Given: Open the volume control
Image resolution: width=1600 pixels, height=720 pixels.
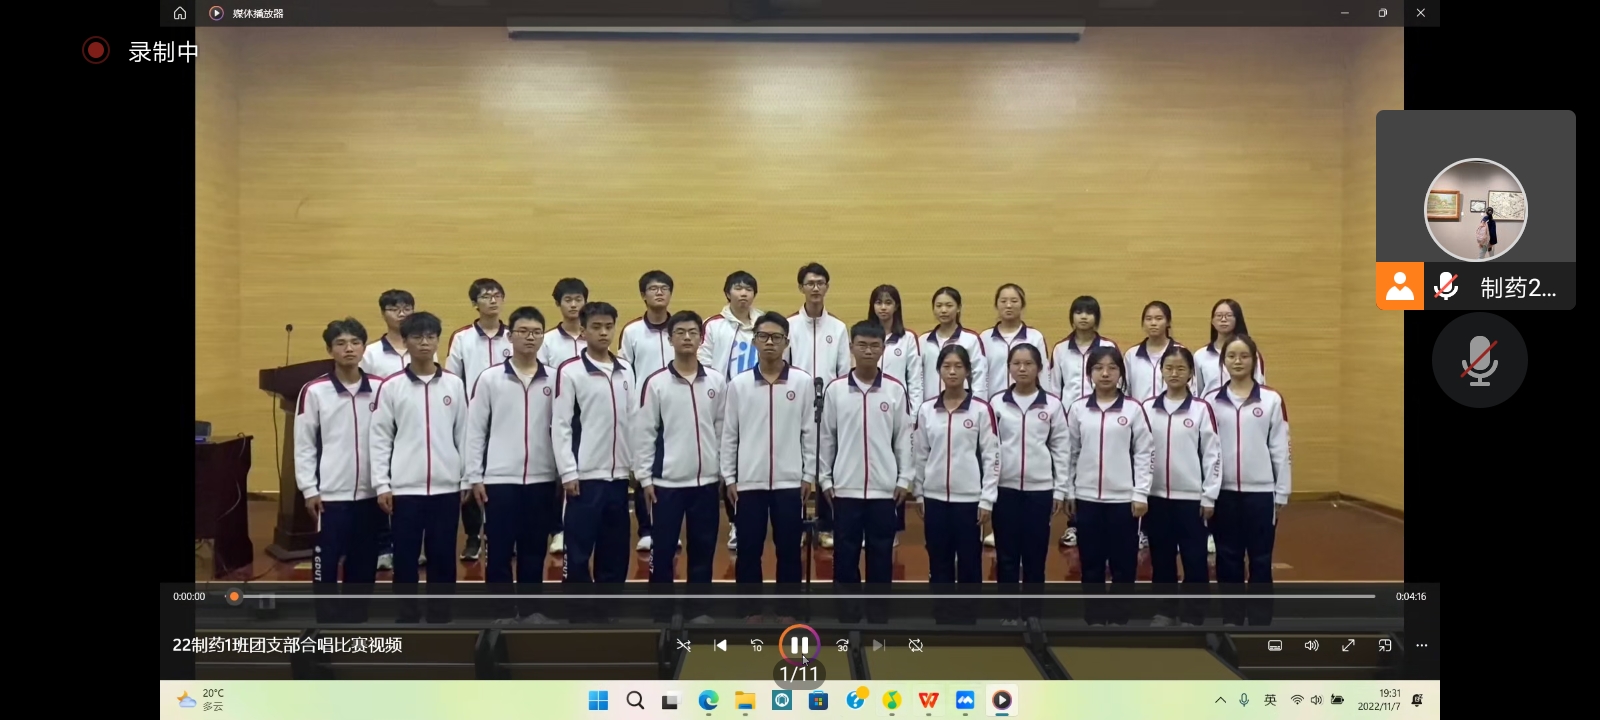Looking at the screenshot, I should click(1312, 646).
